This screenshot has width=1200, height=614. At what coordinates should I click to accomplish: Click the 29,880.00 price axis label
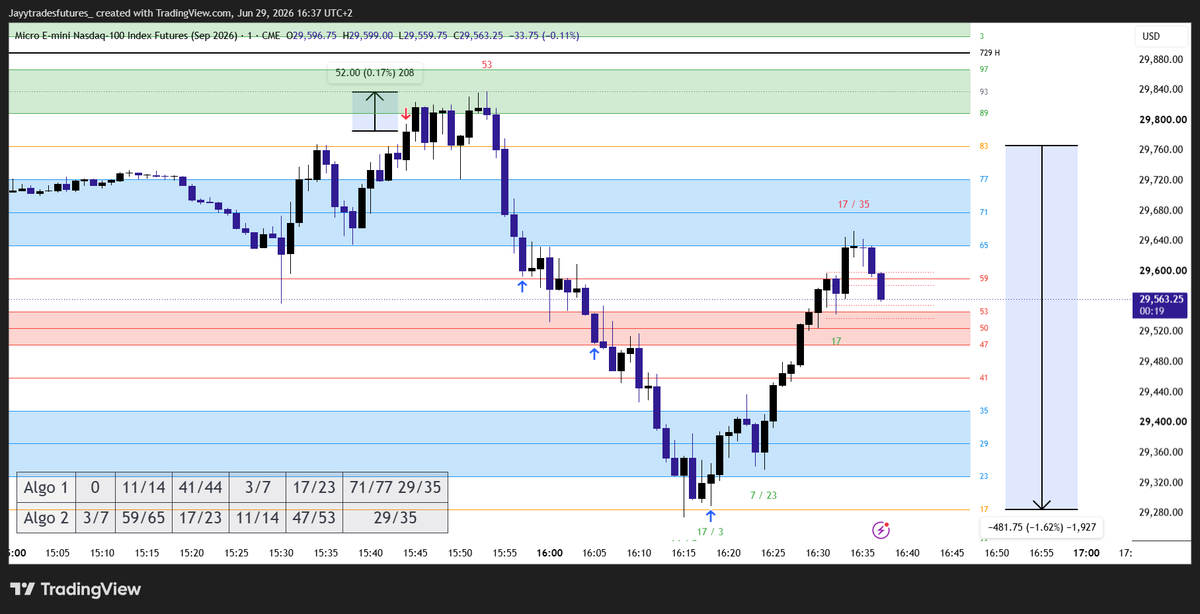tap(1161, 59)
